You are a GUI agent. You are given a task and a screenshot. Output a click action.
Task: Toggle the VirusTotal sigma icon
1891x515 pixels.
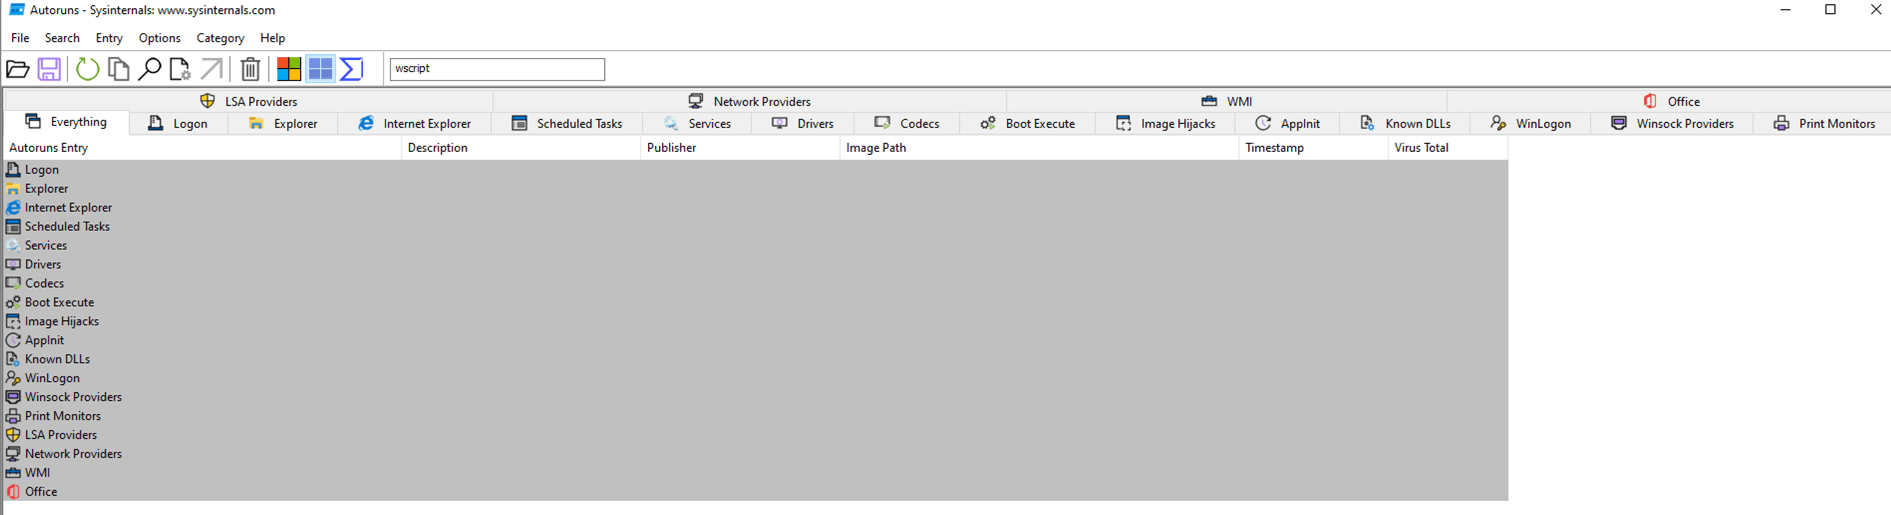[x=351, y=69]
